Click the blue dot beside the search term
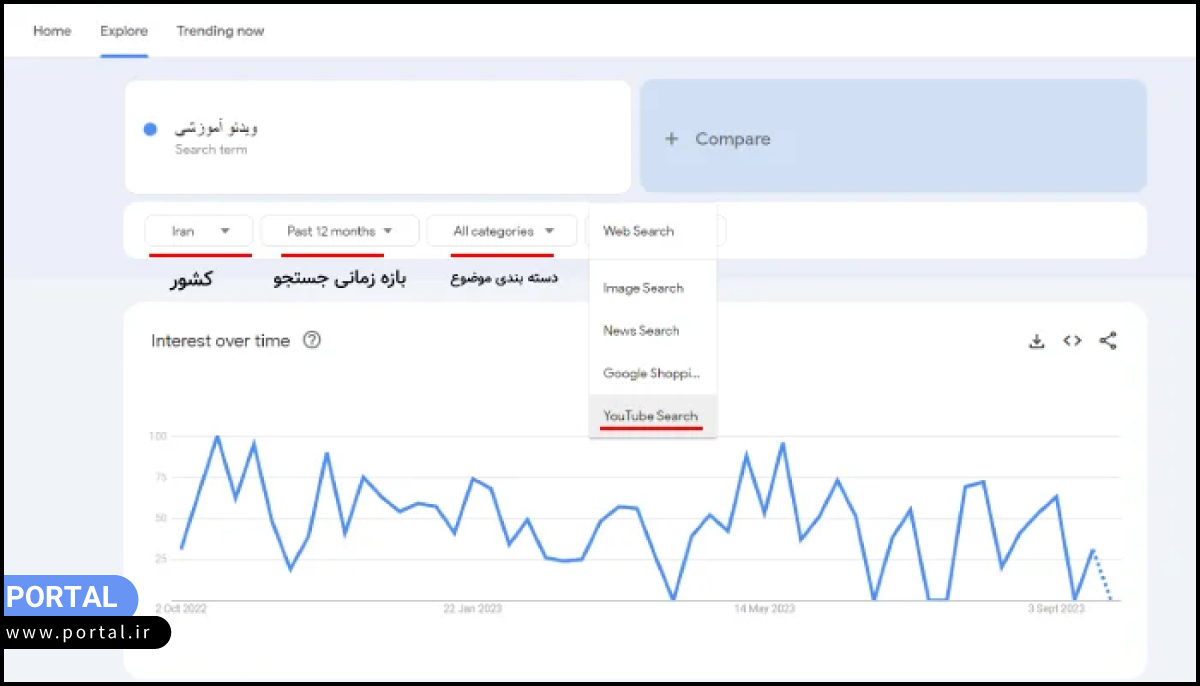This screenshot has height=686, width=1200. tap(150, 129)
